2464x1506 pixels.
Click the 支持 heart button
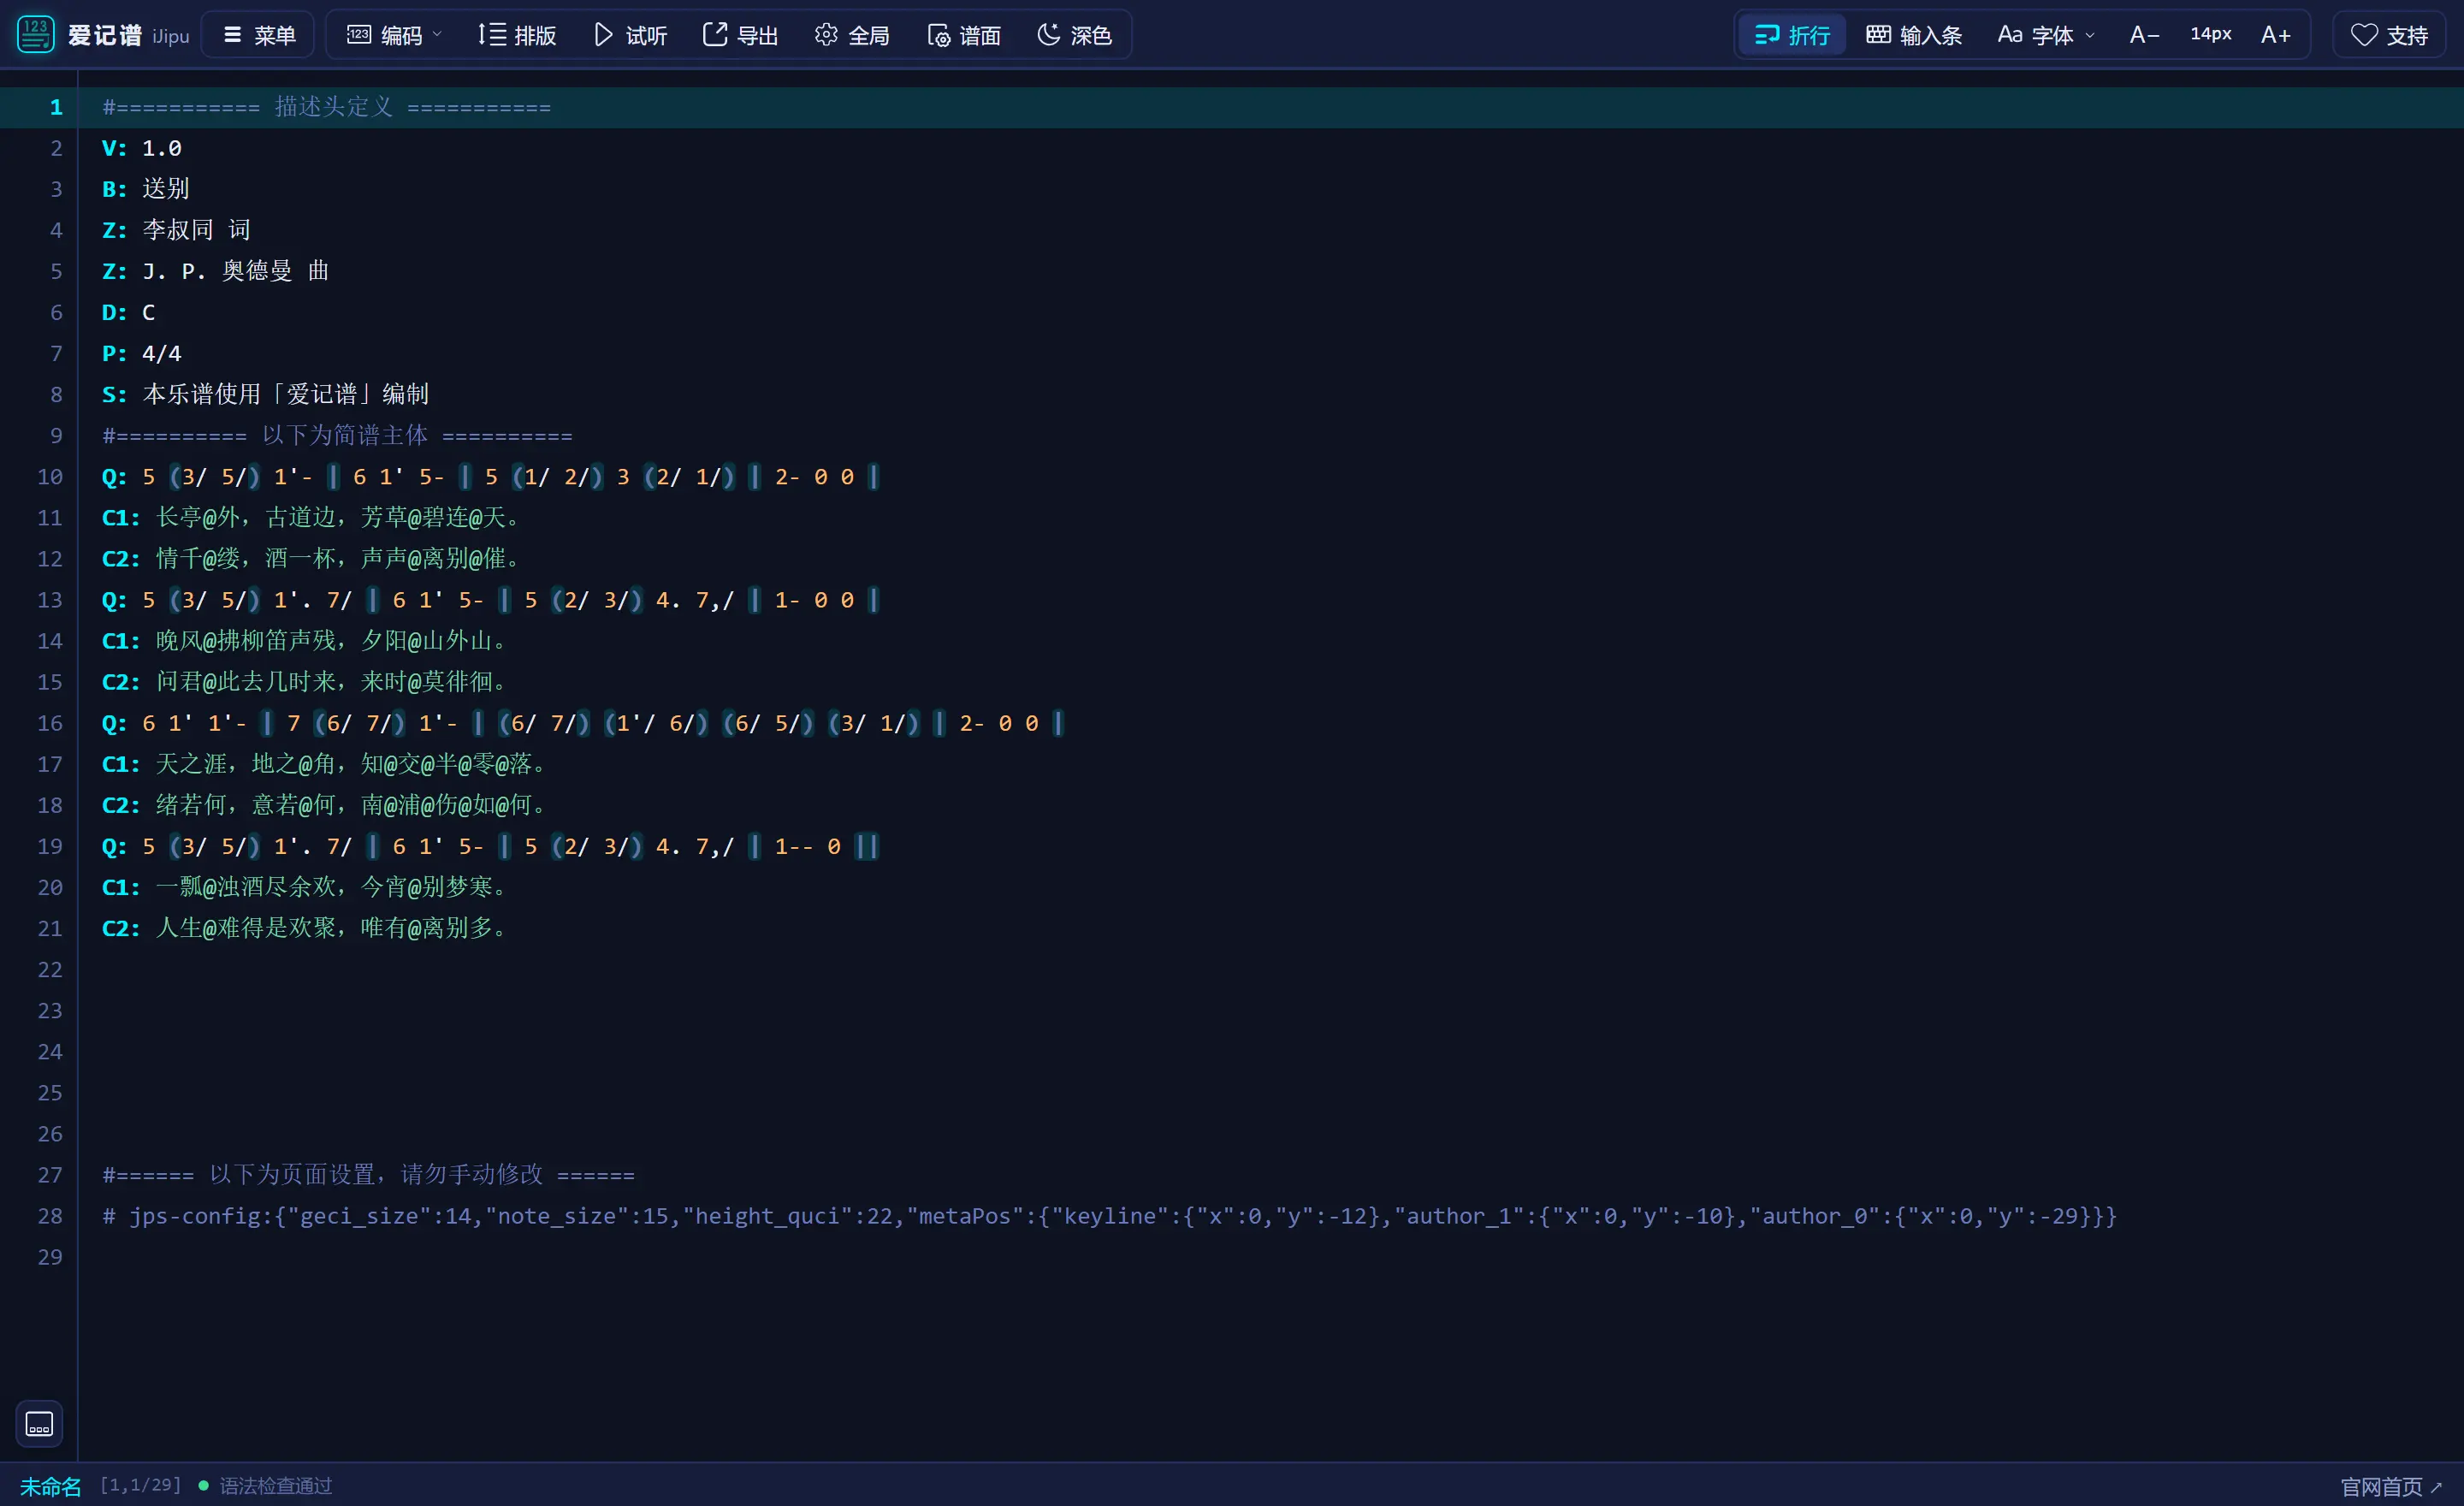click(2390, 35)
